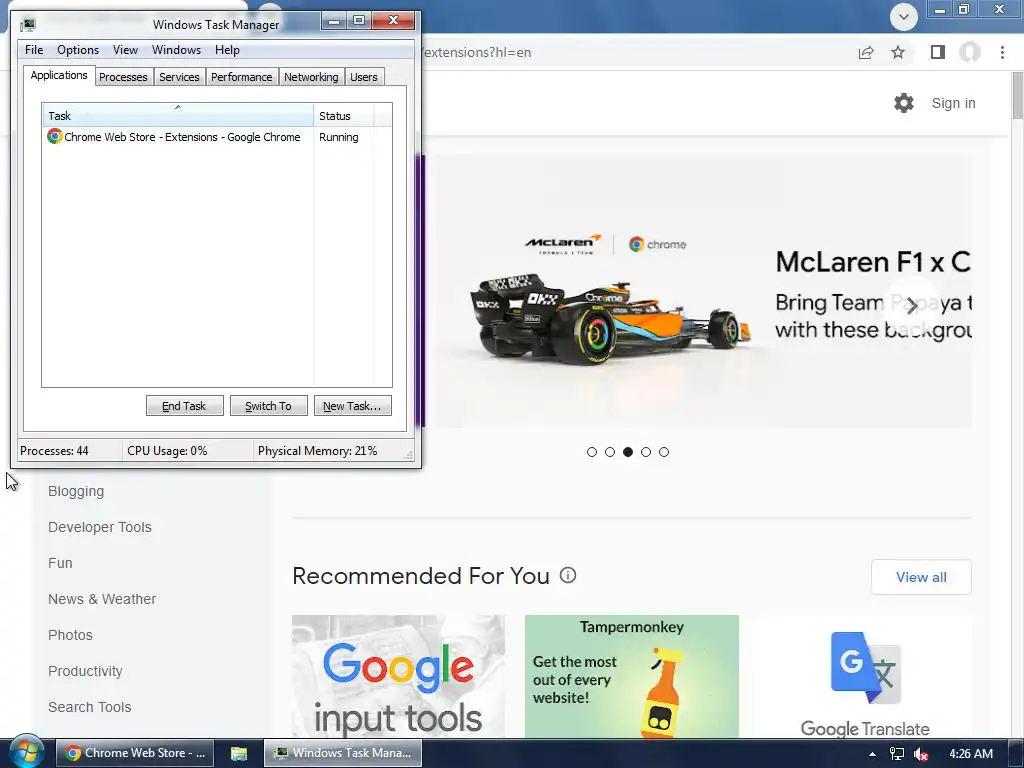The width and height of the screenshot is (1024, 768).
Task: Open File Explorer from taskbar
Action: tap(239, 753)
